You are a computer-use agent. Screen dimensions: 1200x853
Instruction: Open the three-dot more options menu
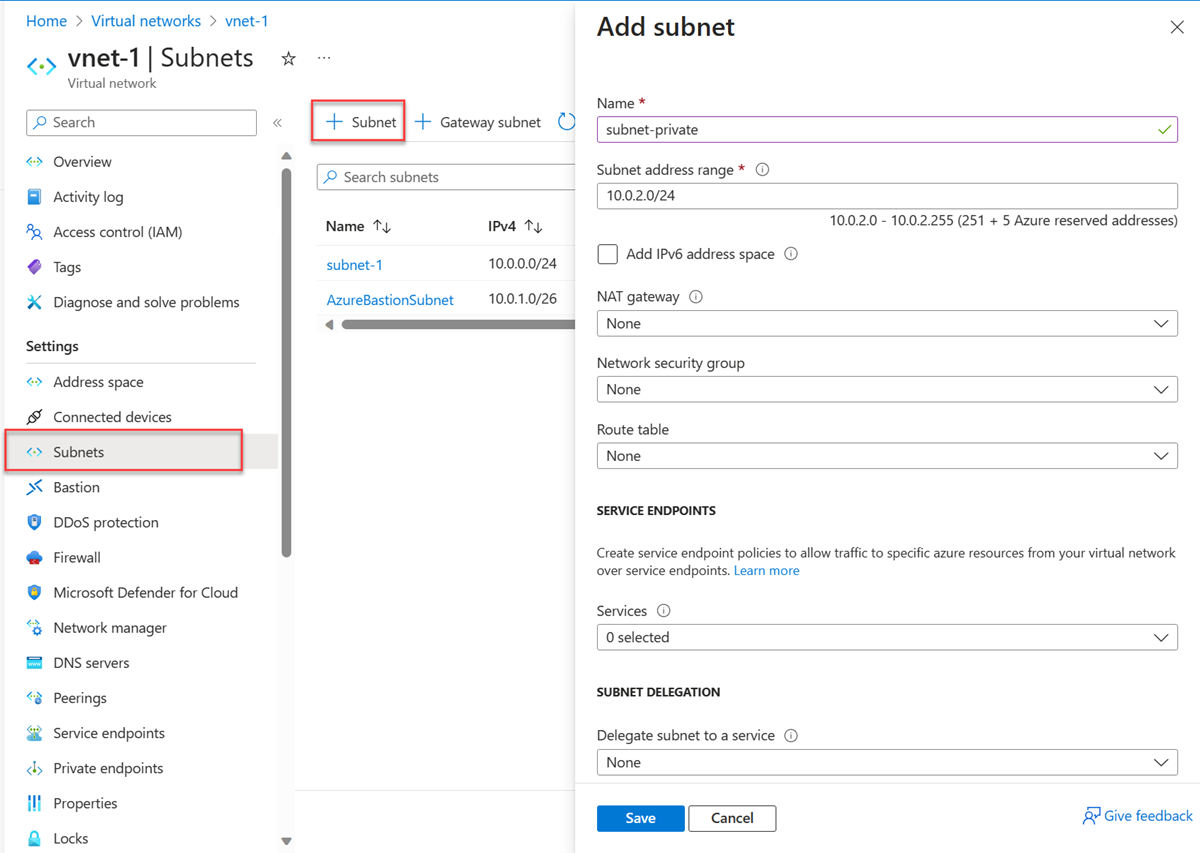point(324,59)
